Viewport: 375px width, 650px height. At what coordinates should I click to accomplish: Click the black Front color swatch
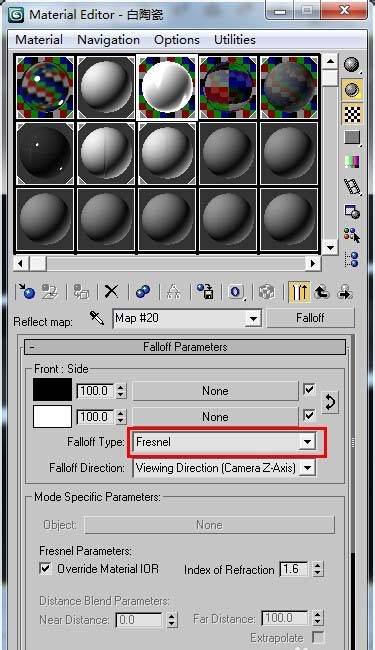[x=52, y=390]
